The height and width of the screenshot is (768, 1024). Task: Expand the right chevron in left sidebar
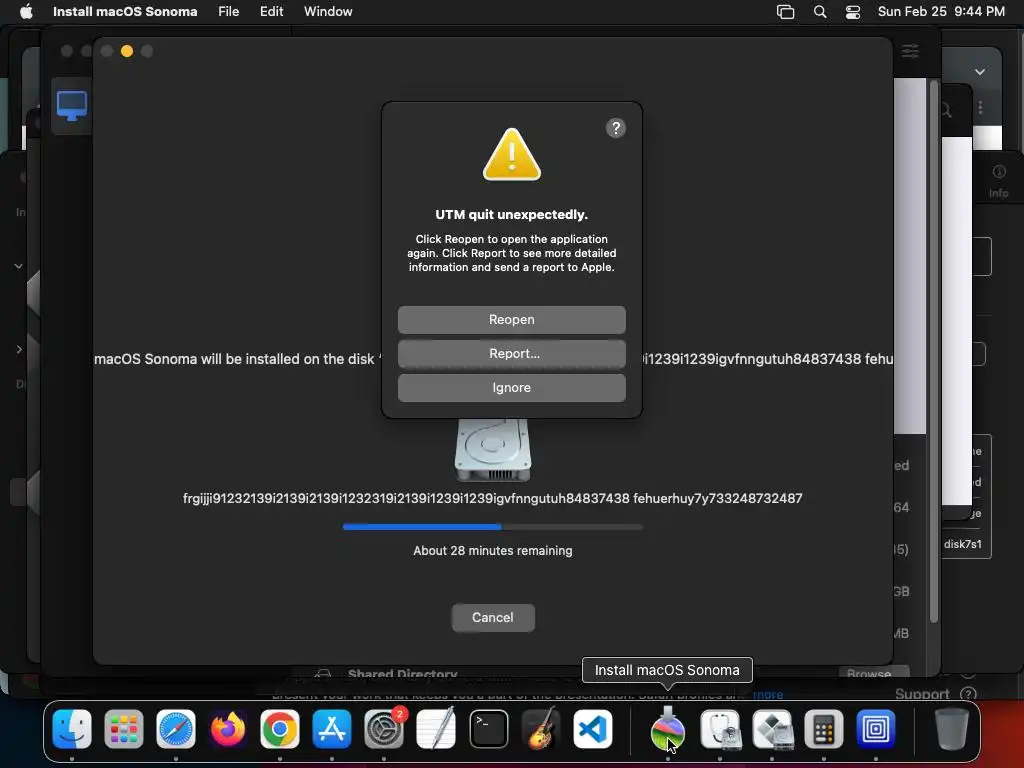pos(19,349)
